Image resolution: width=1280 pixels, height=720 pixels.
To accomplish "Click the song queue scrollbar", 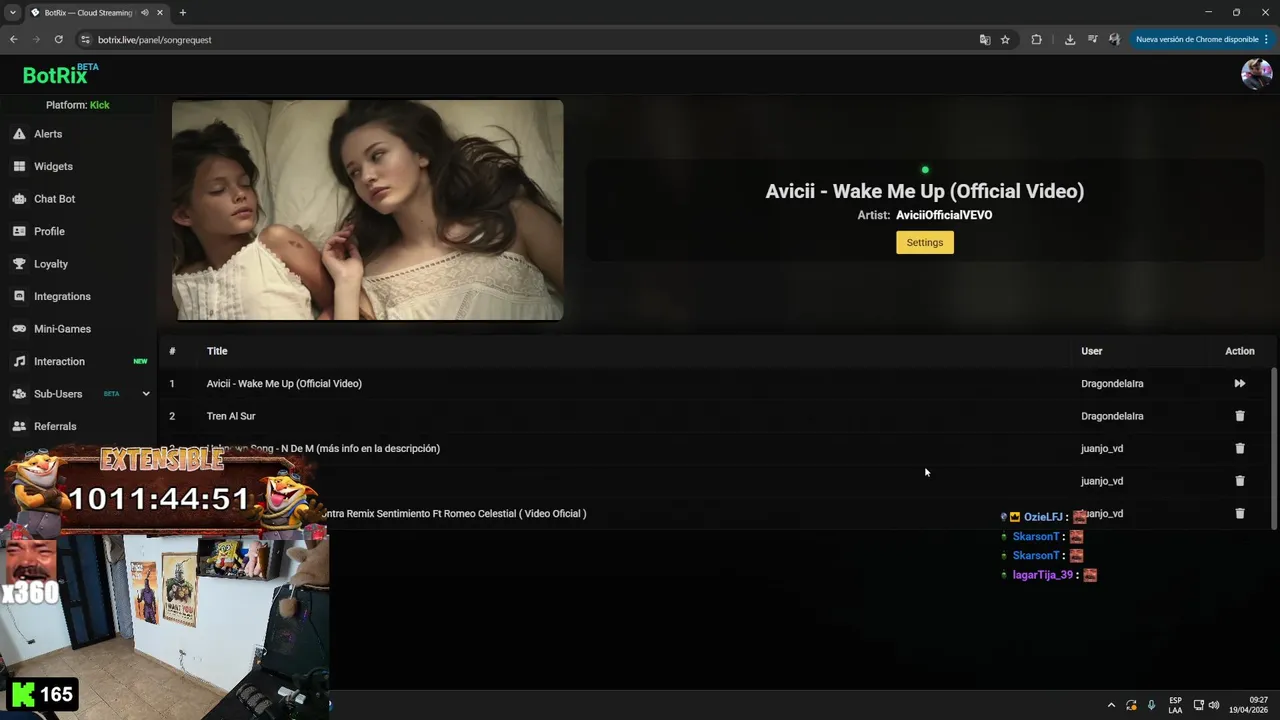I will tap(1274, 448).
